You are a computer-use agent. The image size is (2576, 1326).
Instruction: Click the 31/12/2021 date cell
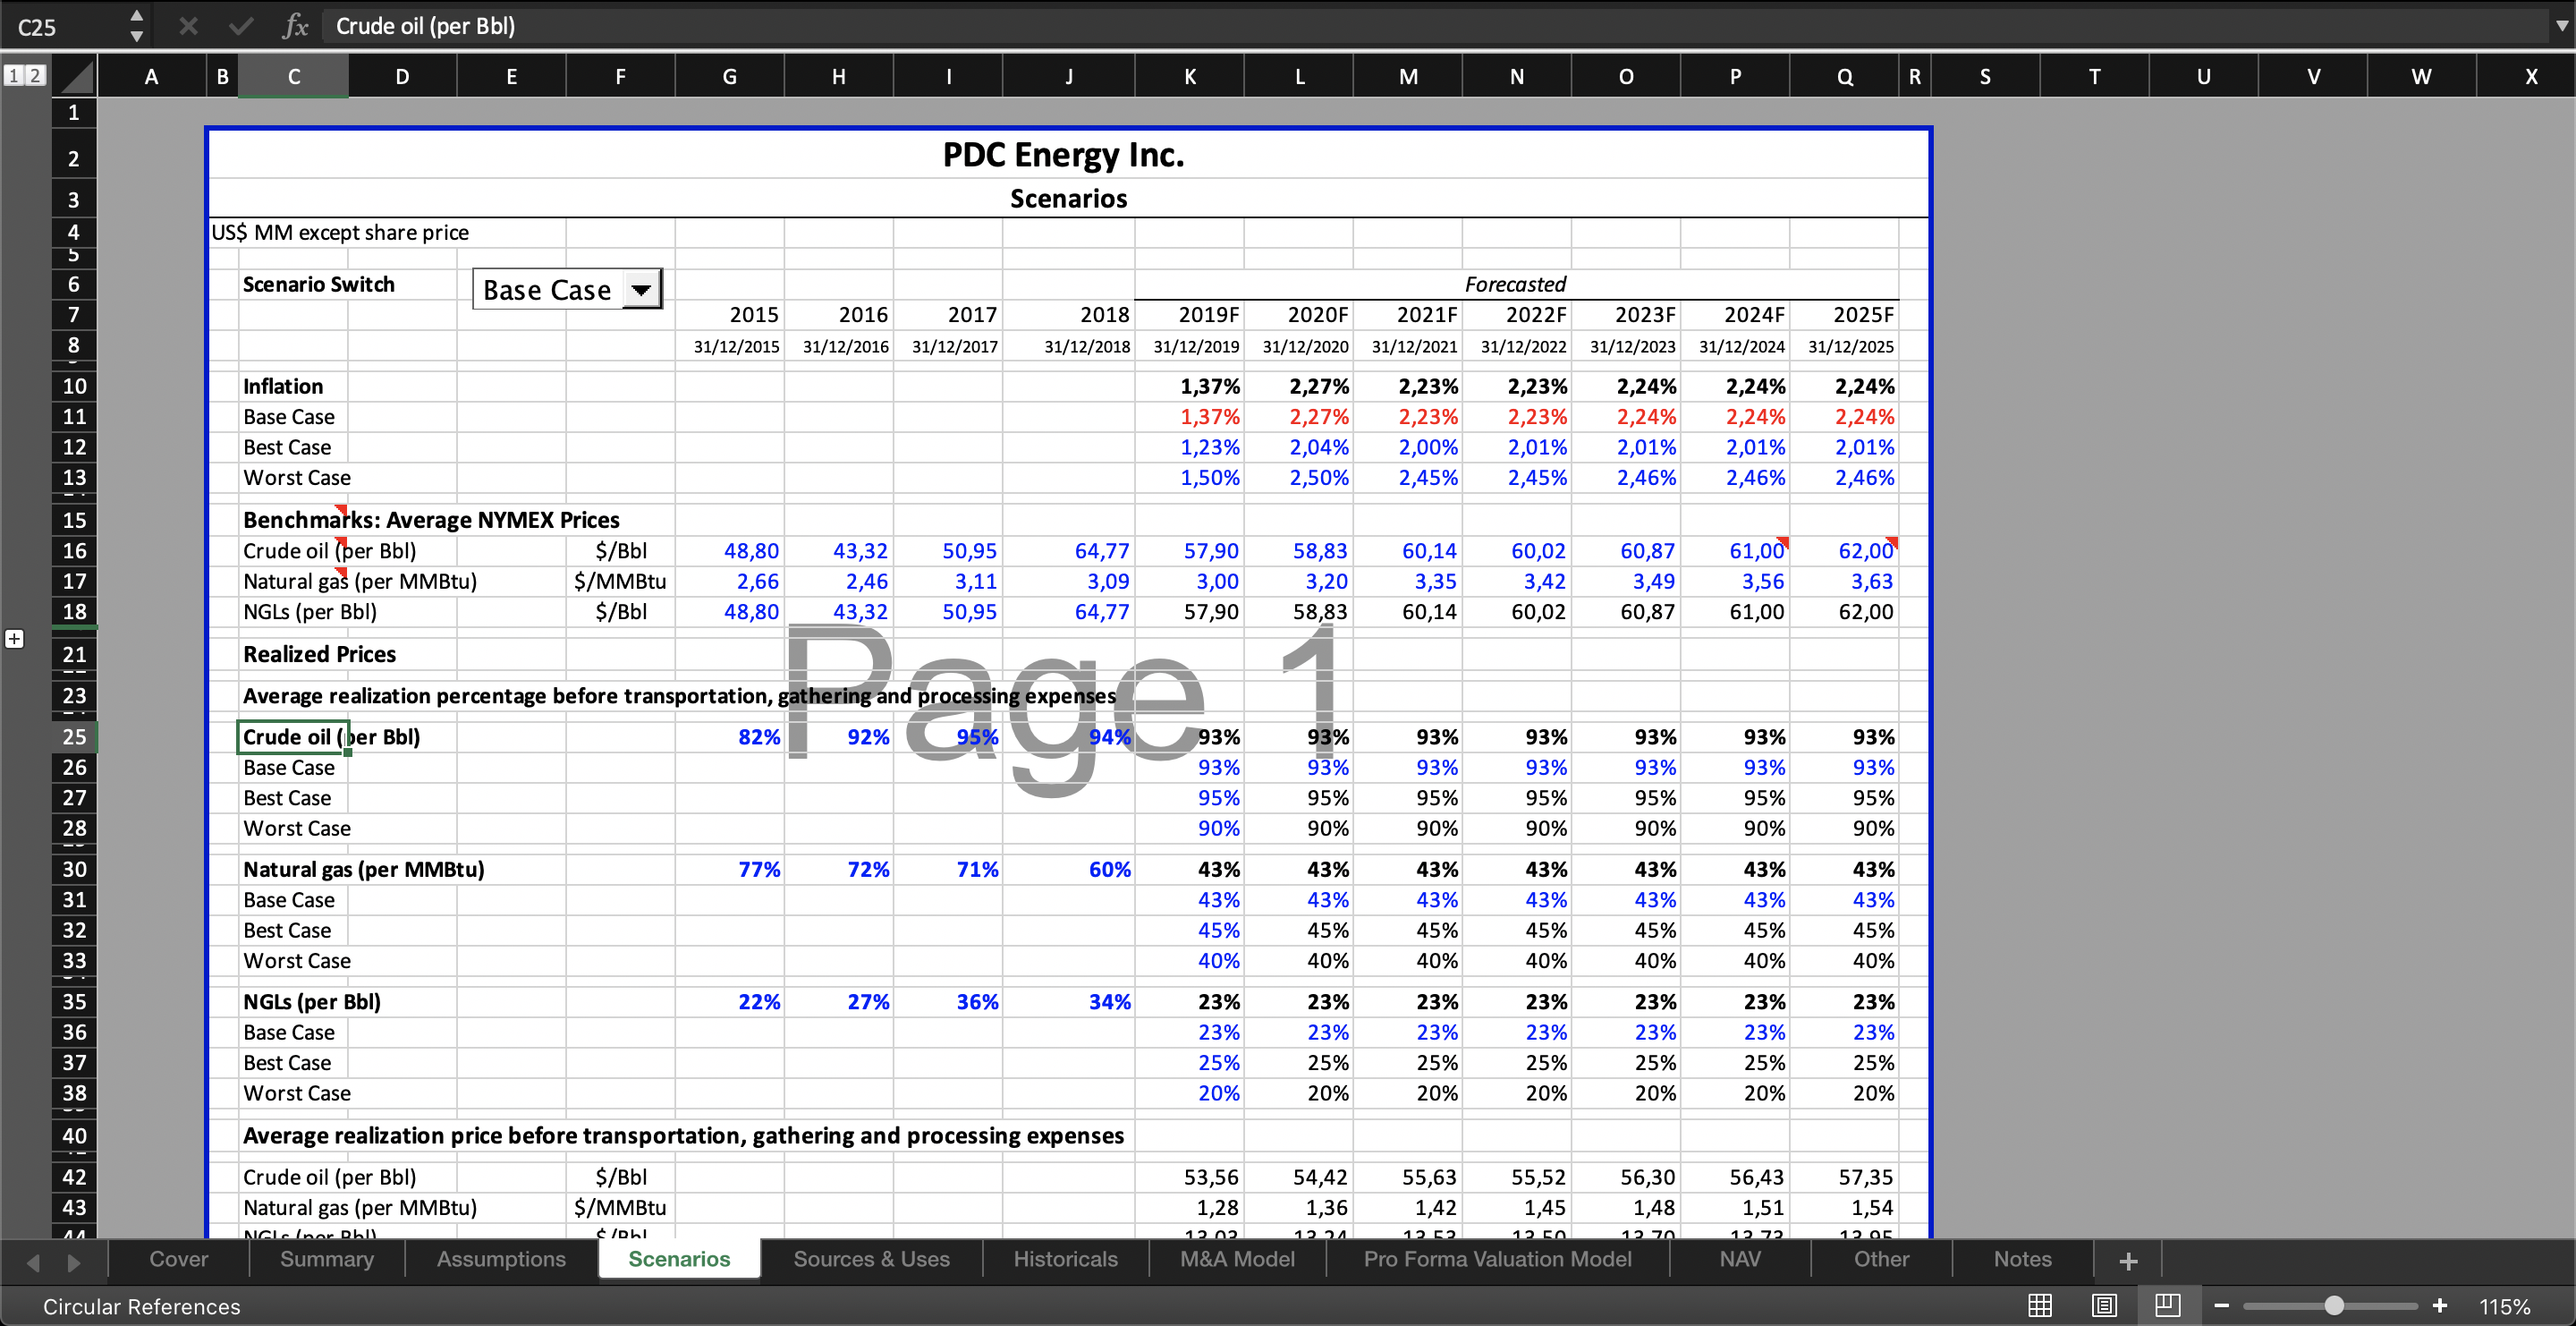[x=1408, y=346]
